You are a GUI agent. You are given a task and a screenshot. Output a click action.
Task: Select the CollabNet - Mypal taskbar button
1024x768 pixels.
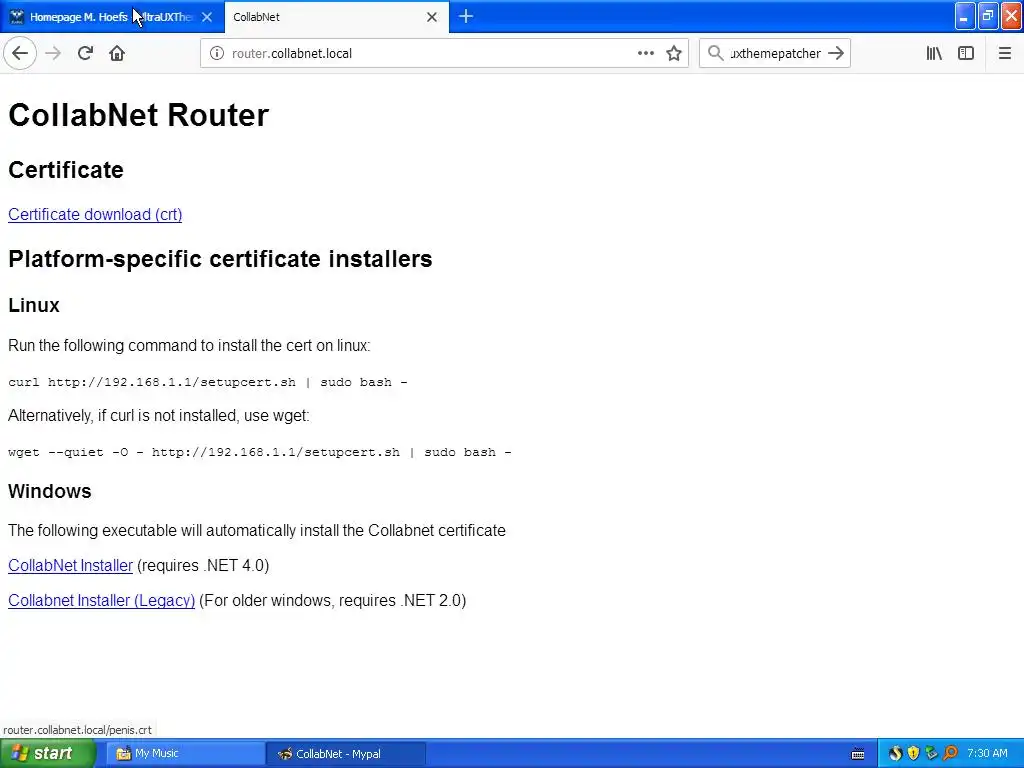tap(346, 754)
